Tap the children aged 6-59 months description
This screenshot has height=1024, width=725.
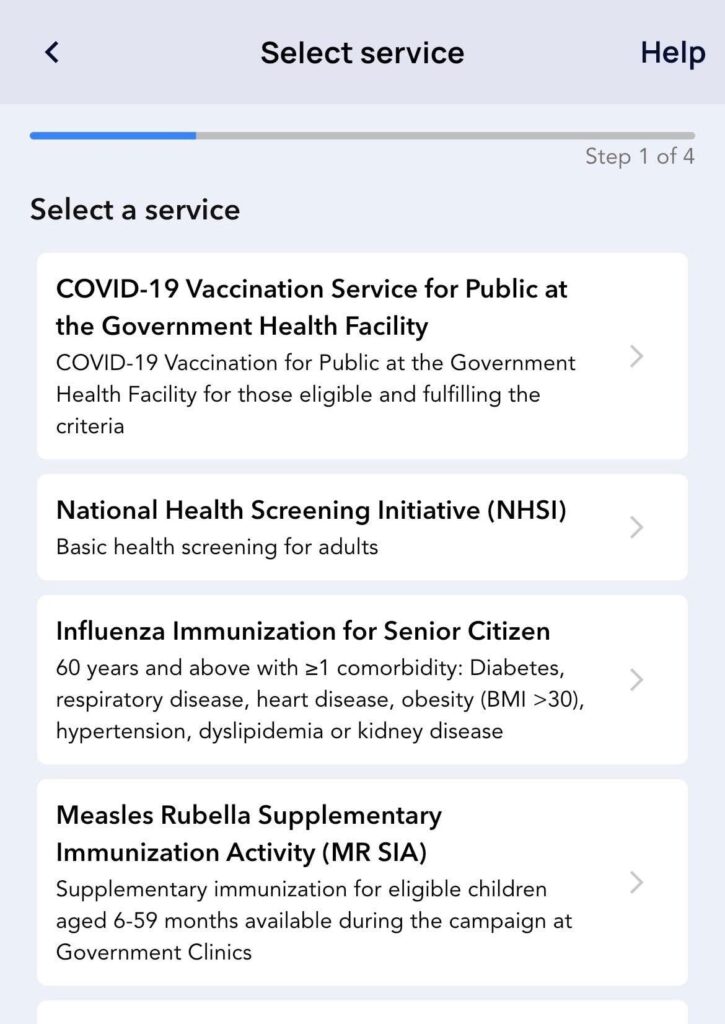coord(313,920)
